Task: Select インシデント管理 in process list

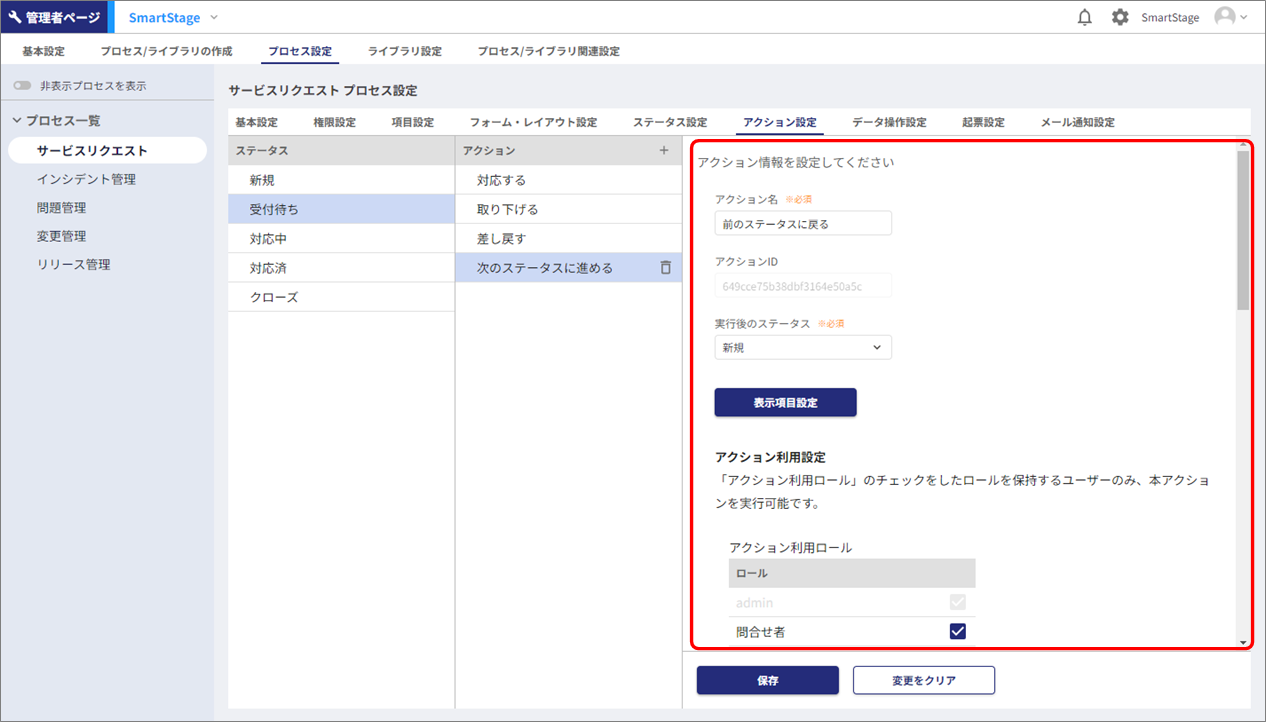Action: tap(86, 180)
